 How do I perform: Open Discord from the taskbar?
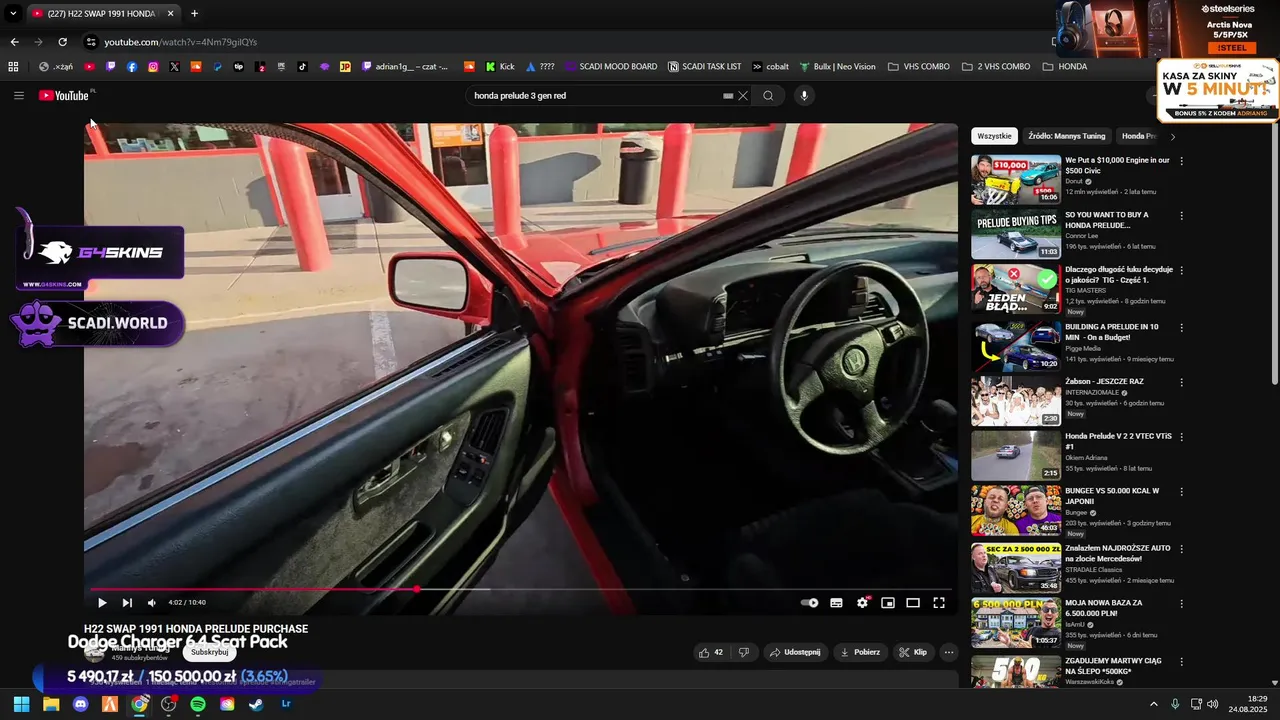pyautogui.click(x=81, y=704)
